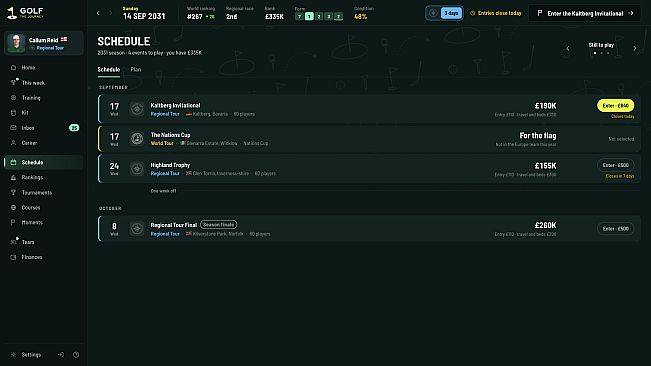Show next Still to play item

click(x=634, y=49)
